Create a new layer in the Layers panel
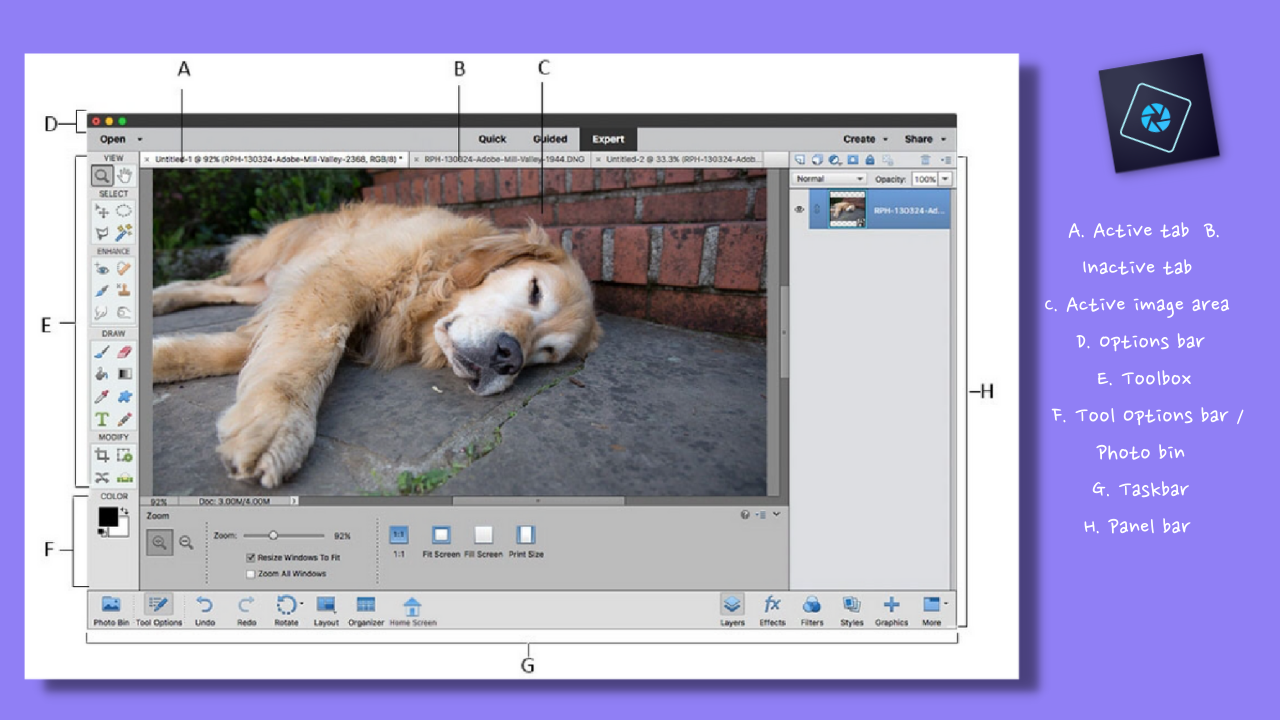 (800, 159)
